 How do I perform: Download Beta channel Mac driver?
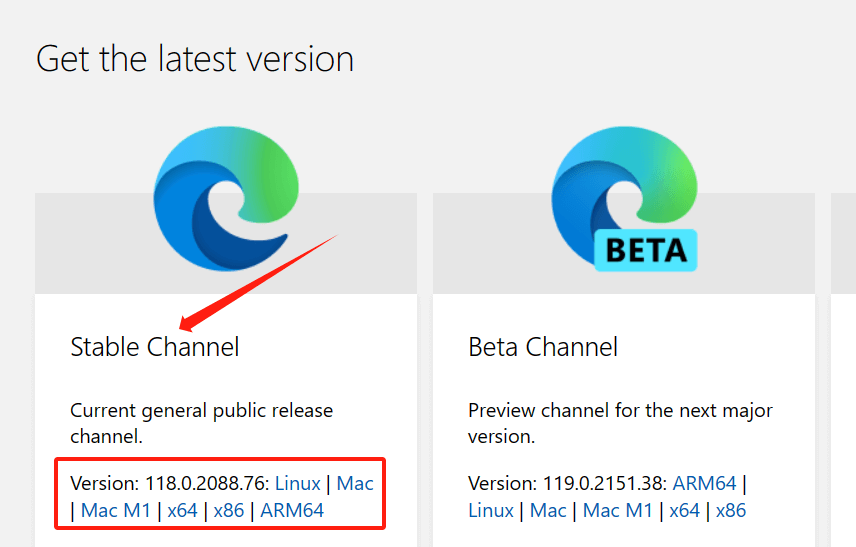pyautogui.click(x=548, y=510)
